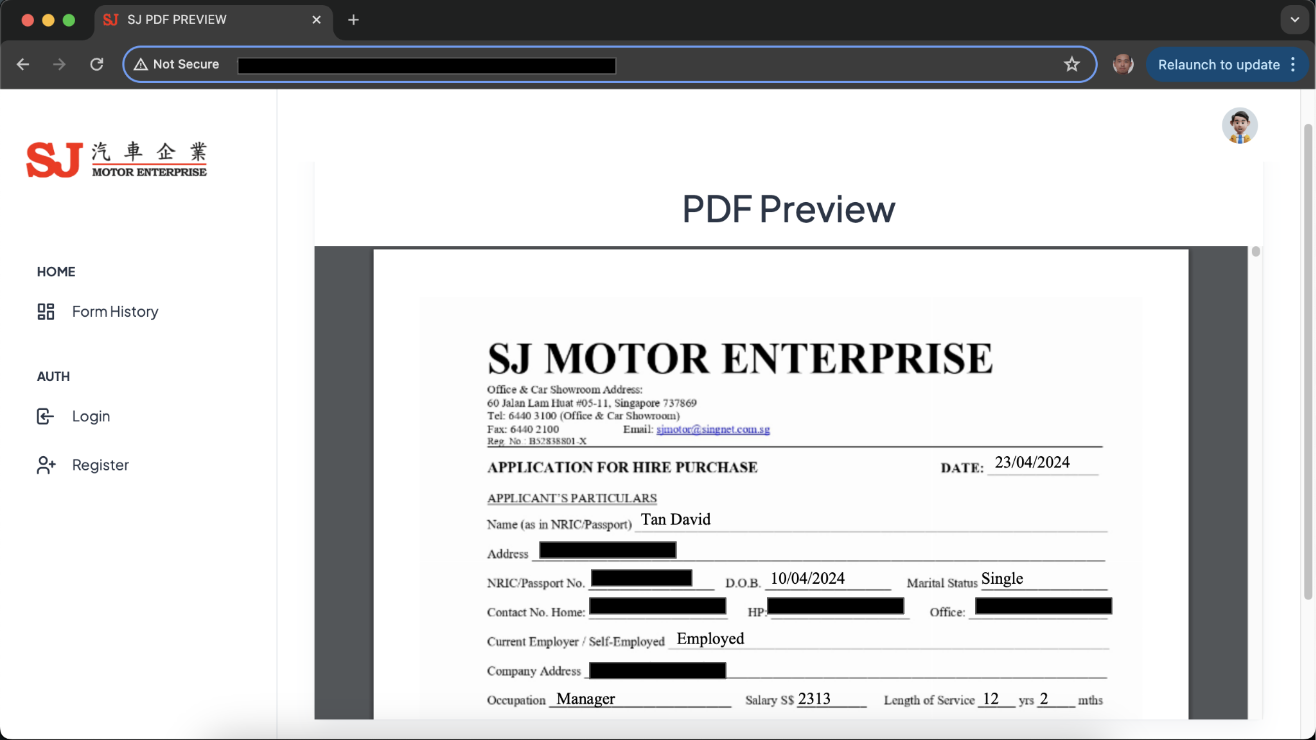
Task: Open a new tab with plus button
Action: [x=353, y=20]
